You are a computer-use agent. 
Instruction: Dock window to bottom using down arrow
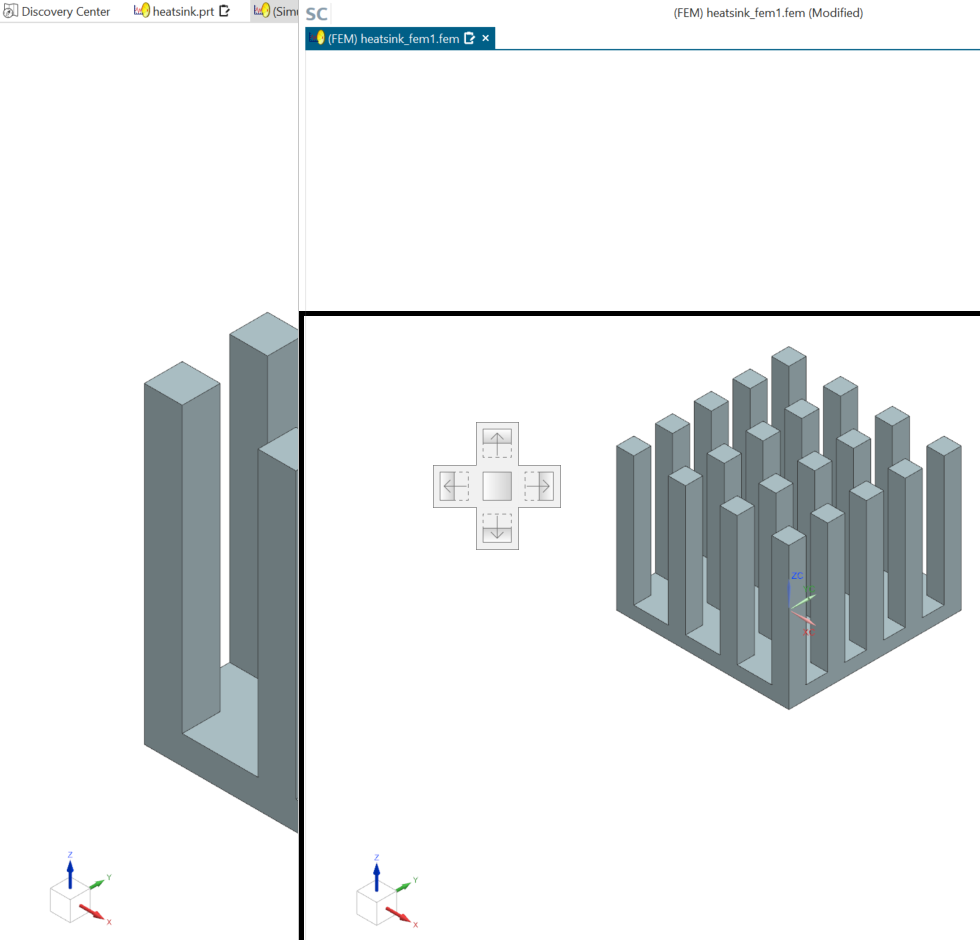[497, 528]
